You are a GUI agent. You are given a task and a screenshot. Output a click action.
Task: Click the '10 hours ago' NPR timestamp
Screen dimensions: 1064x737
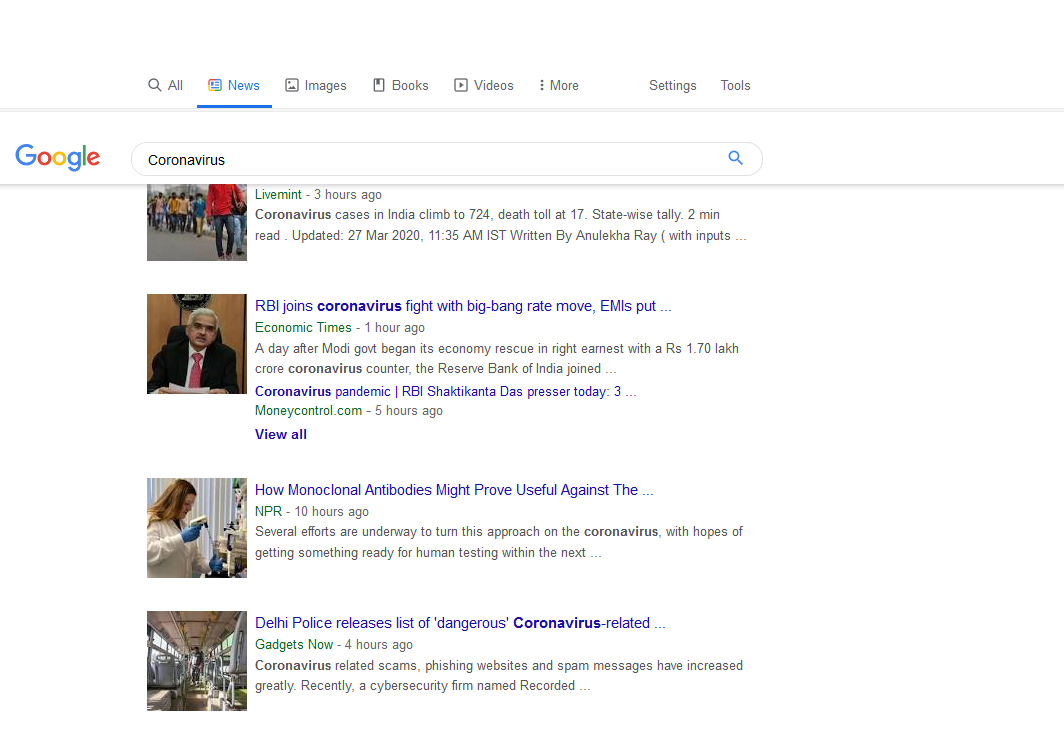tap(332, 512)
